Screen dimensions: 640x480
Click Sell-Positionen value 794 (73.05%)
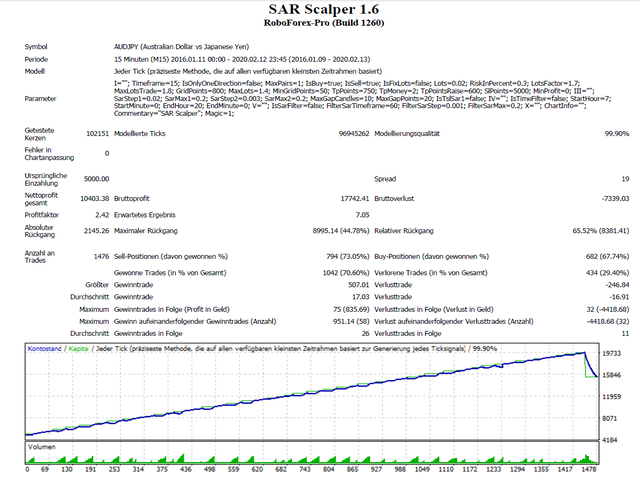point(348,256)
